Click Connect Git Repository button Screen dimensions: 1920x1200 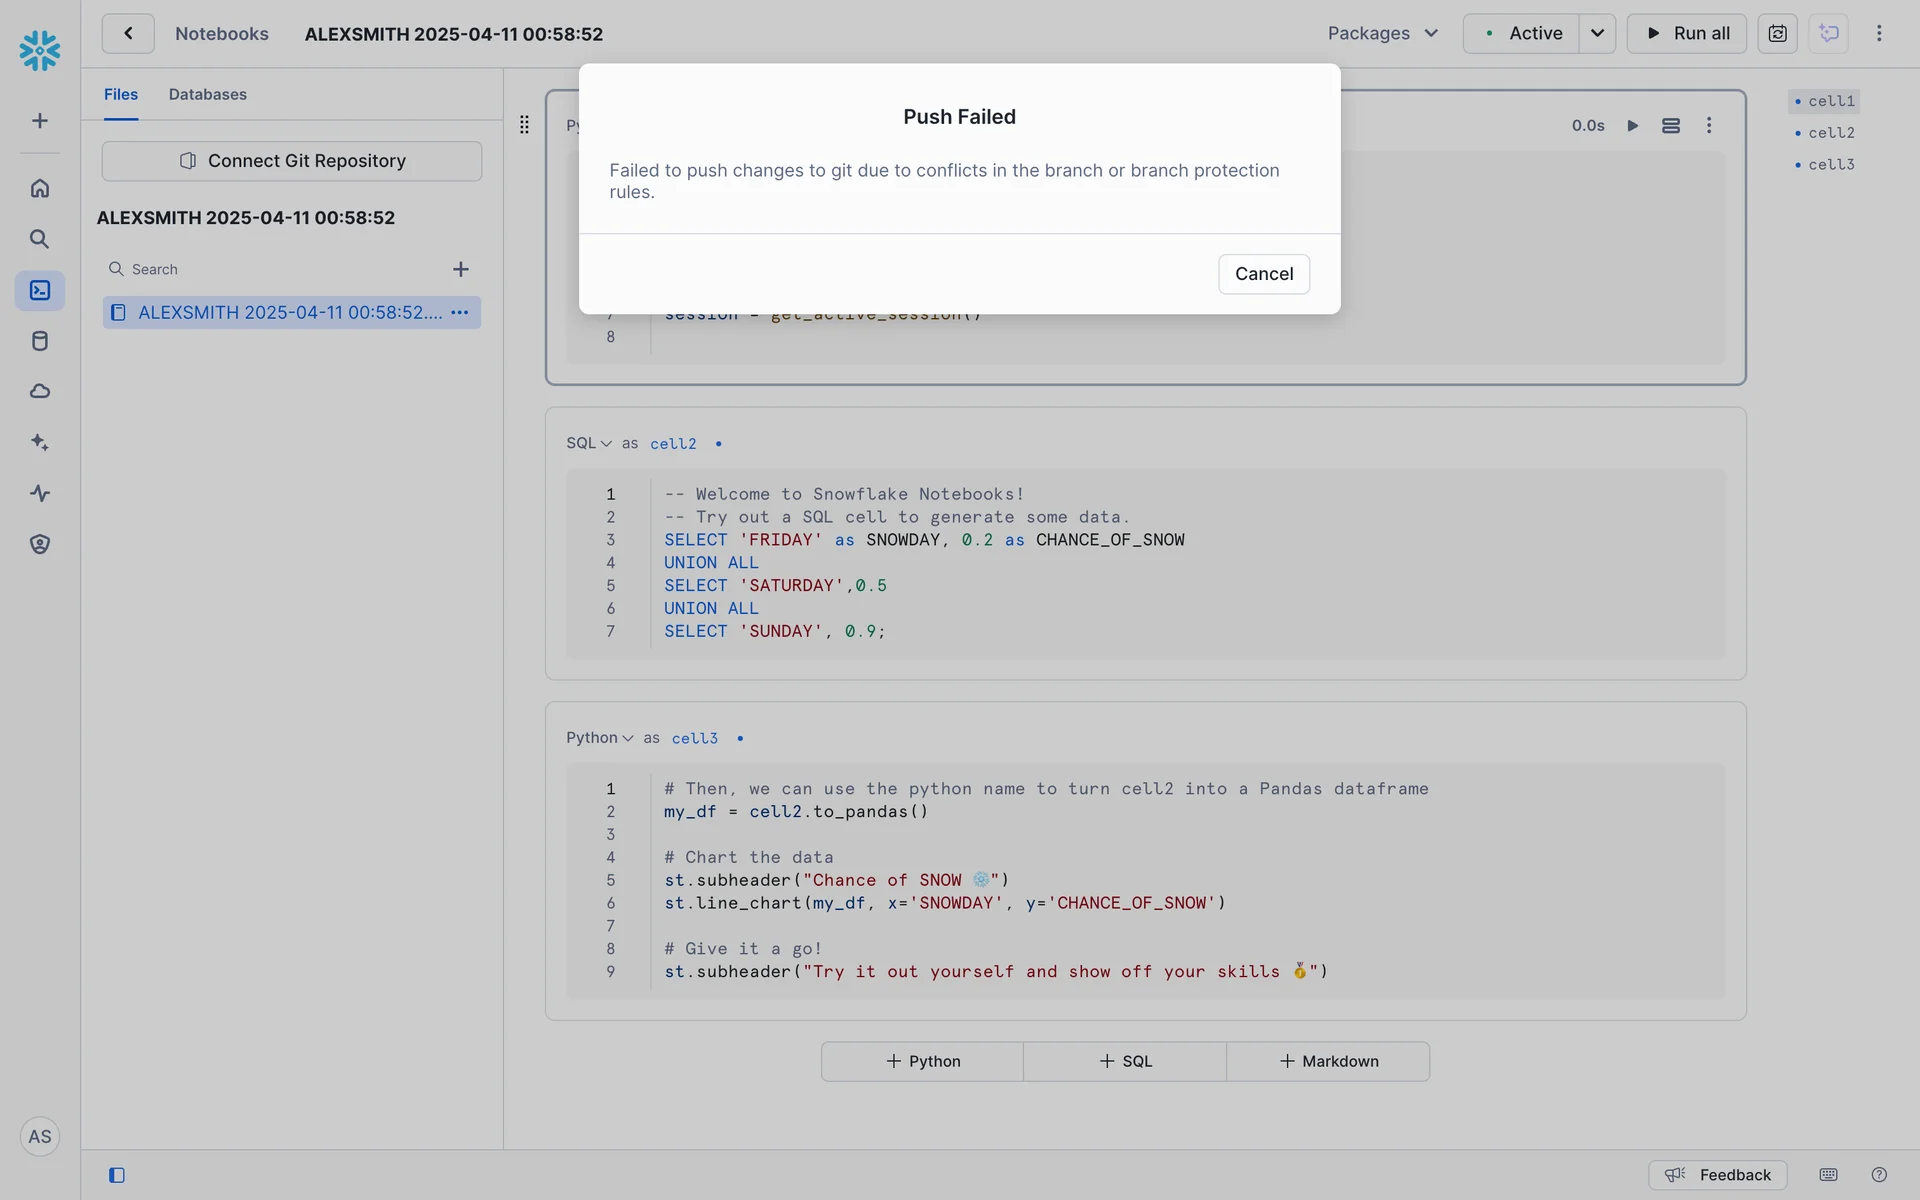pyautogui.click(x=292, y=161)
